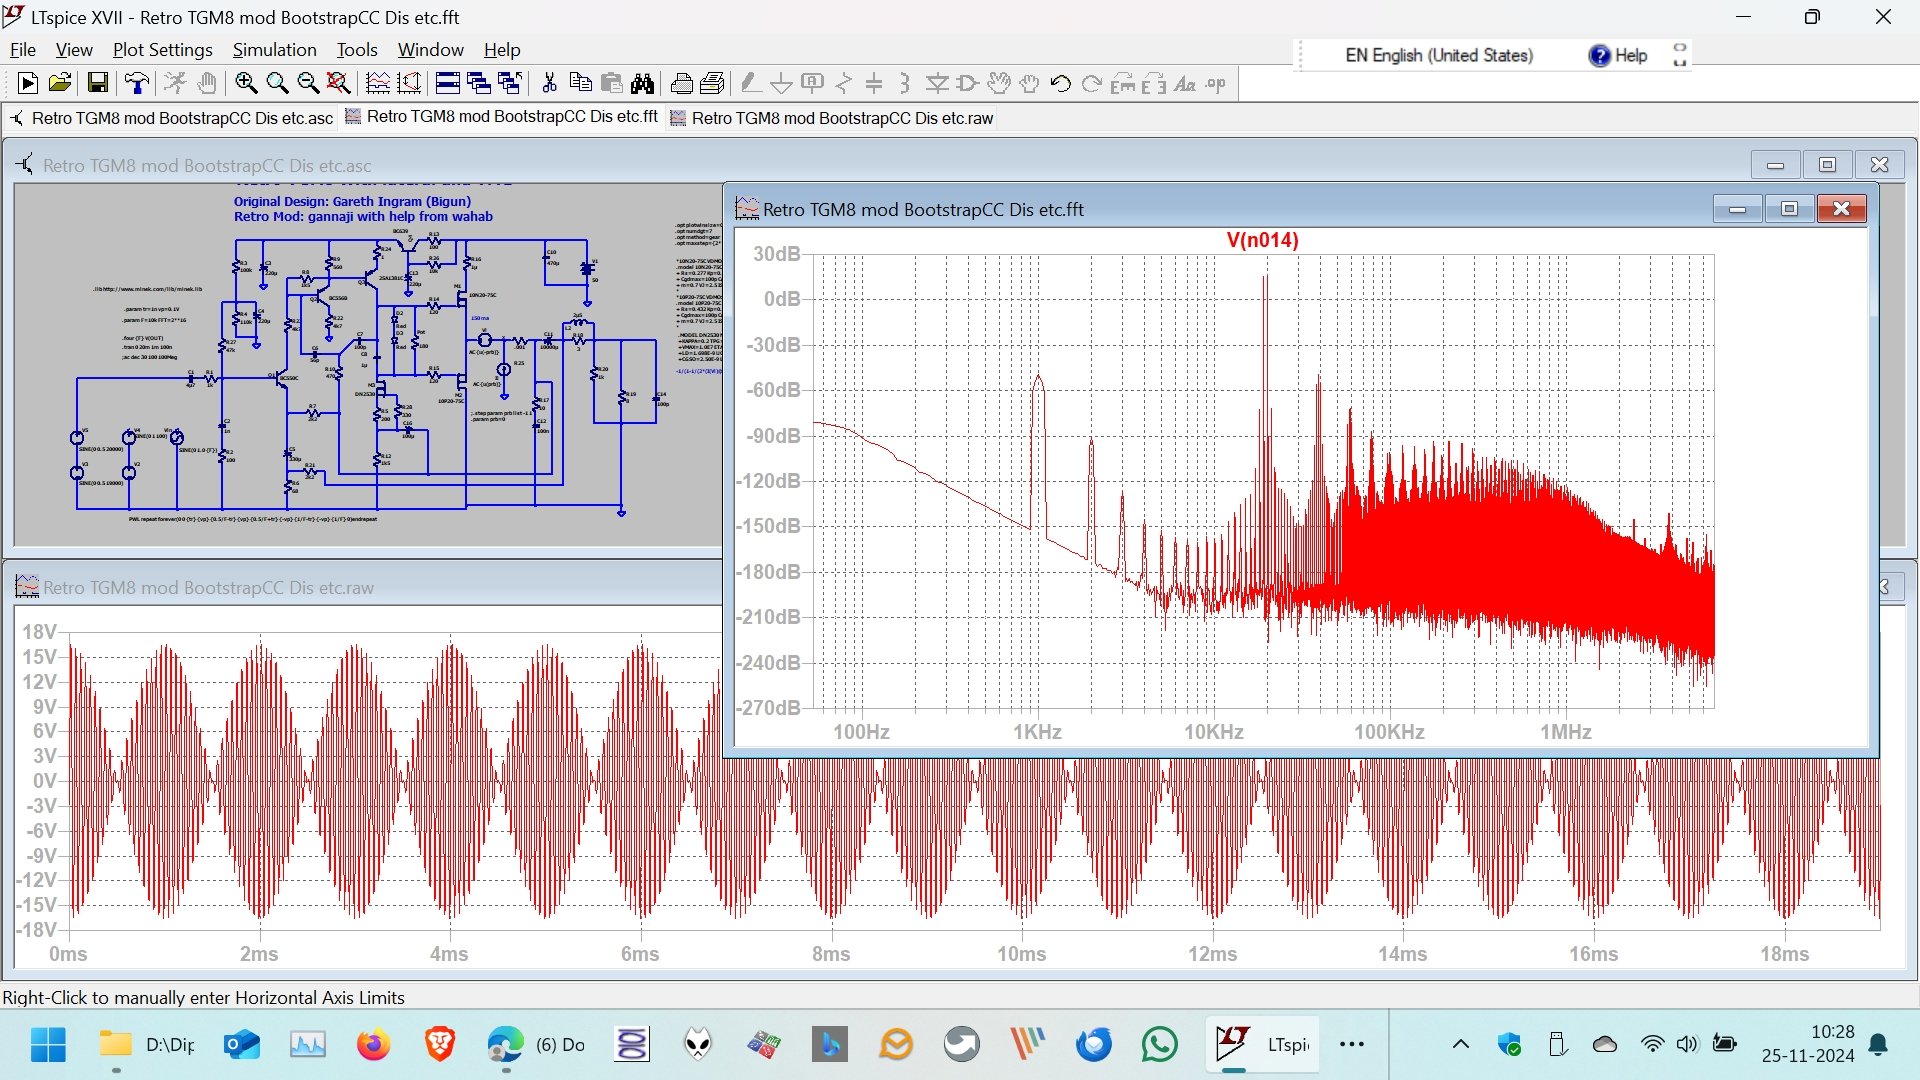1920x1080 pixels.
Task: Click the .raw waveform window title bar
Action: click(365, 587)
